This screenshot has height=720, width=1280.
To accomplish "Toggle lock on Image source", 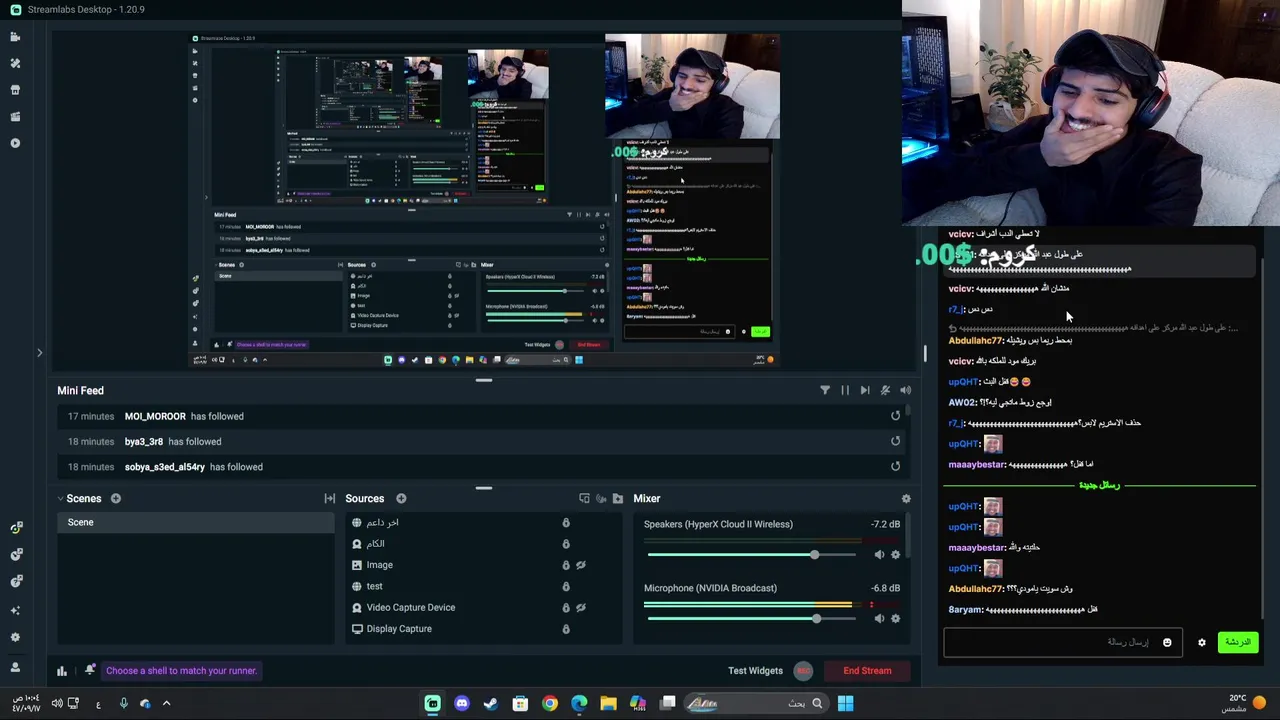I will [x=566, y=565].
